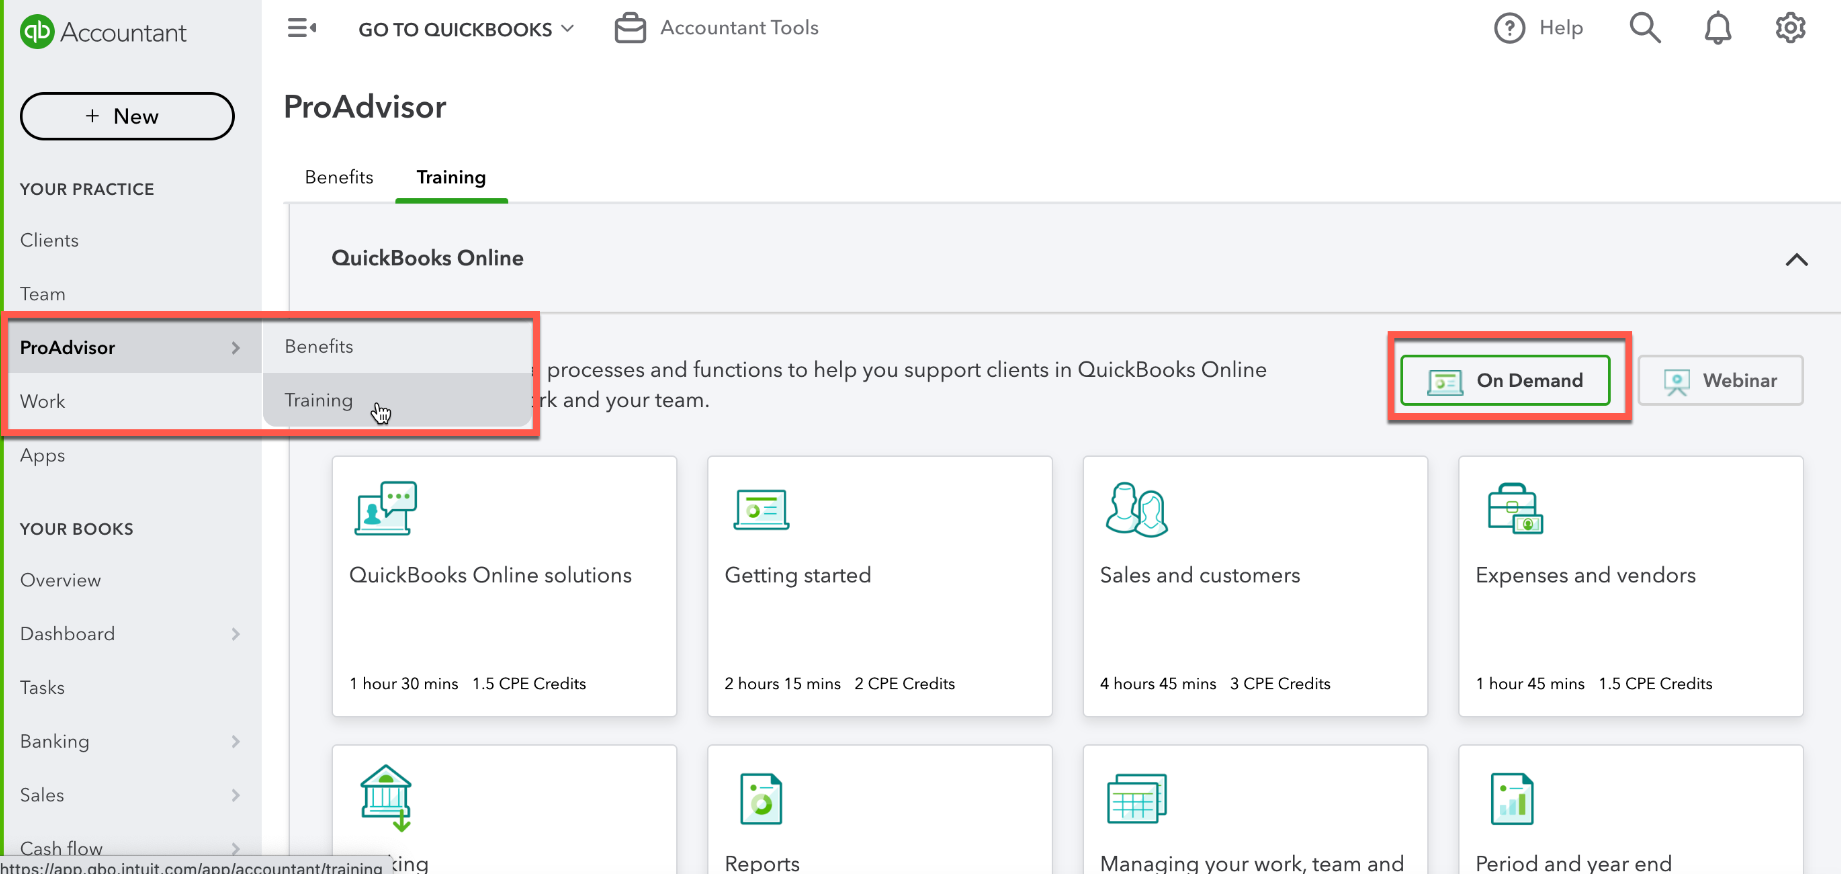Click the Webinar button
Viewport: 1841px width, 874px height.
1720,381
